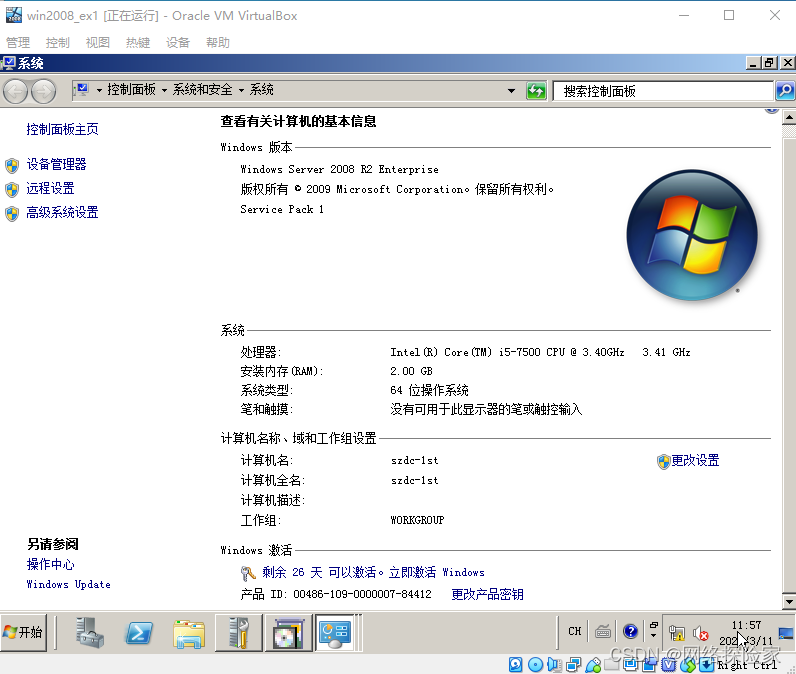Click the server tools taskbar icon

[x=239, y=632]
